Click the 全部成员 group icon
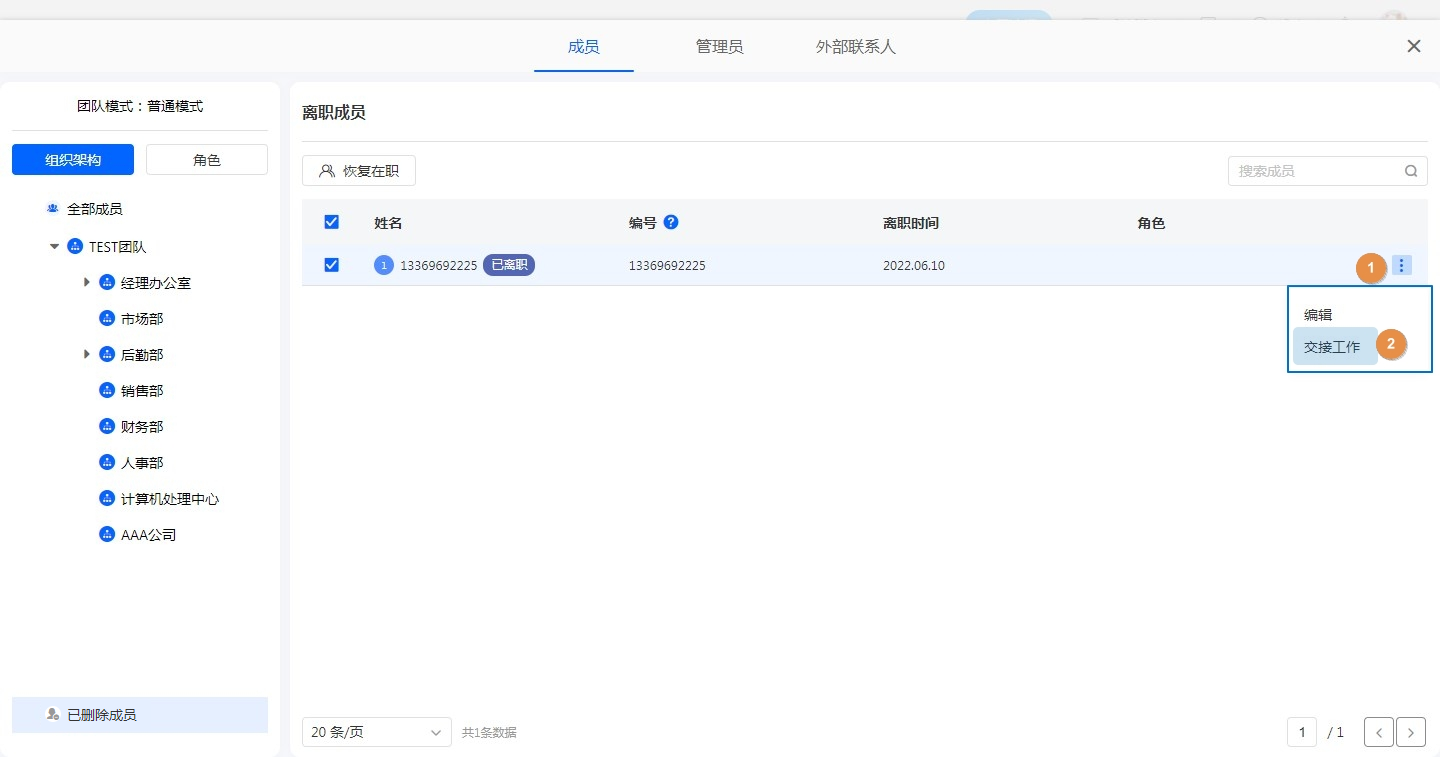The image size is (1440, 757). pos(53,209)
